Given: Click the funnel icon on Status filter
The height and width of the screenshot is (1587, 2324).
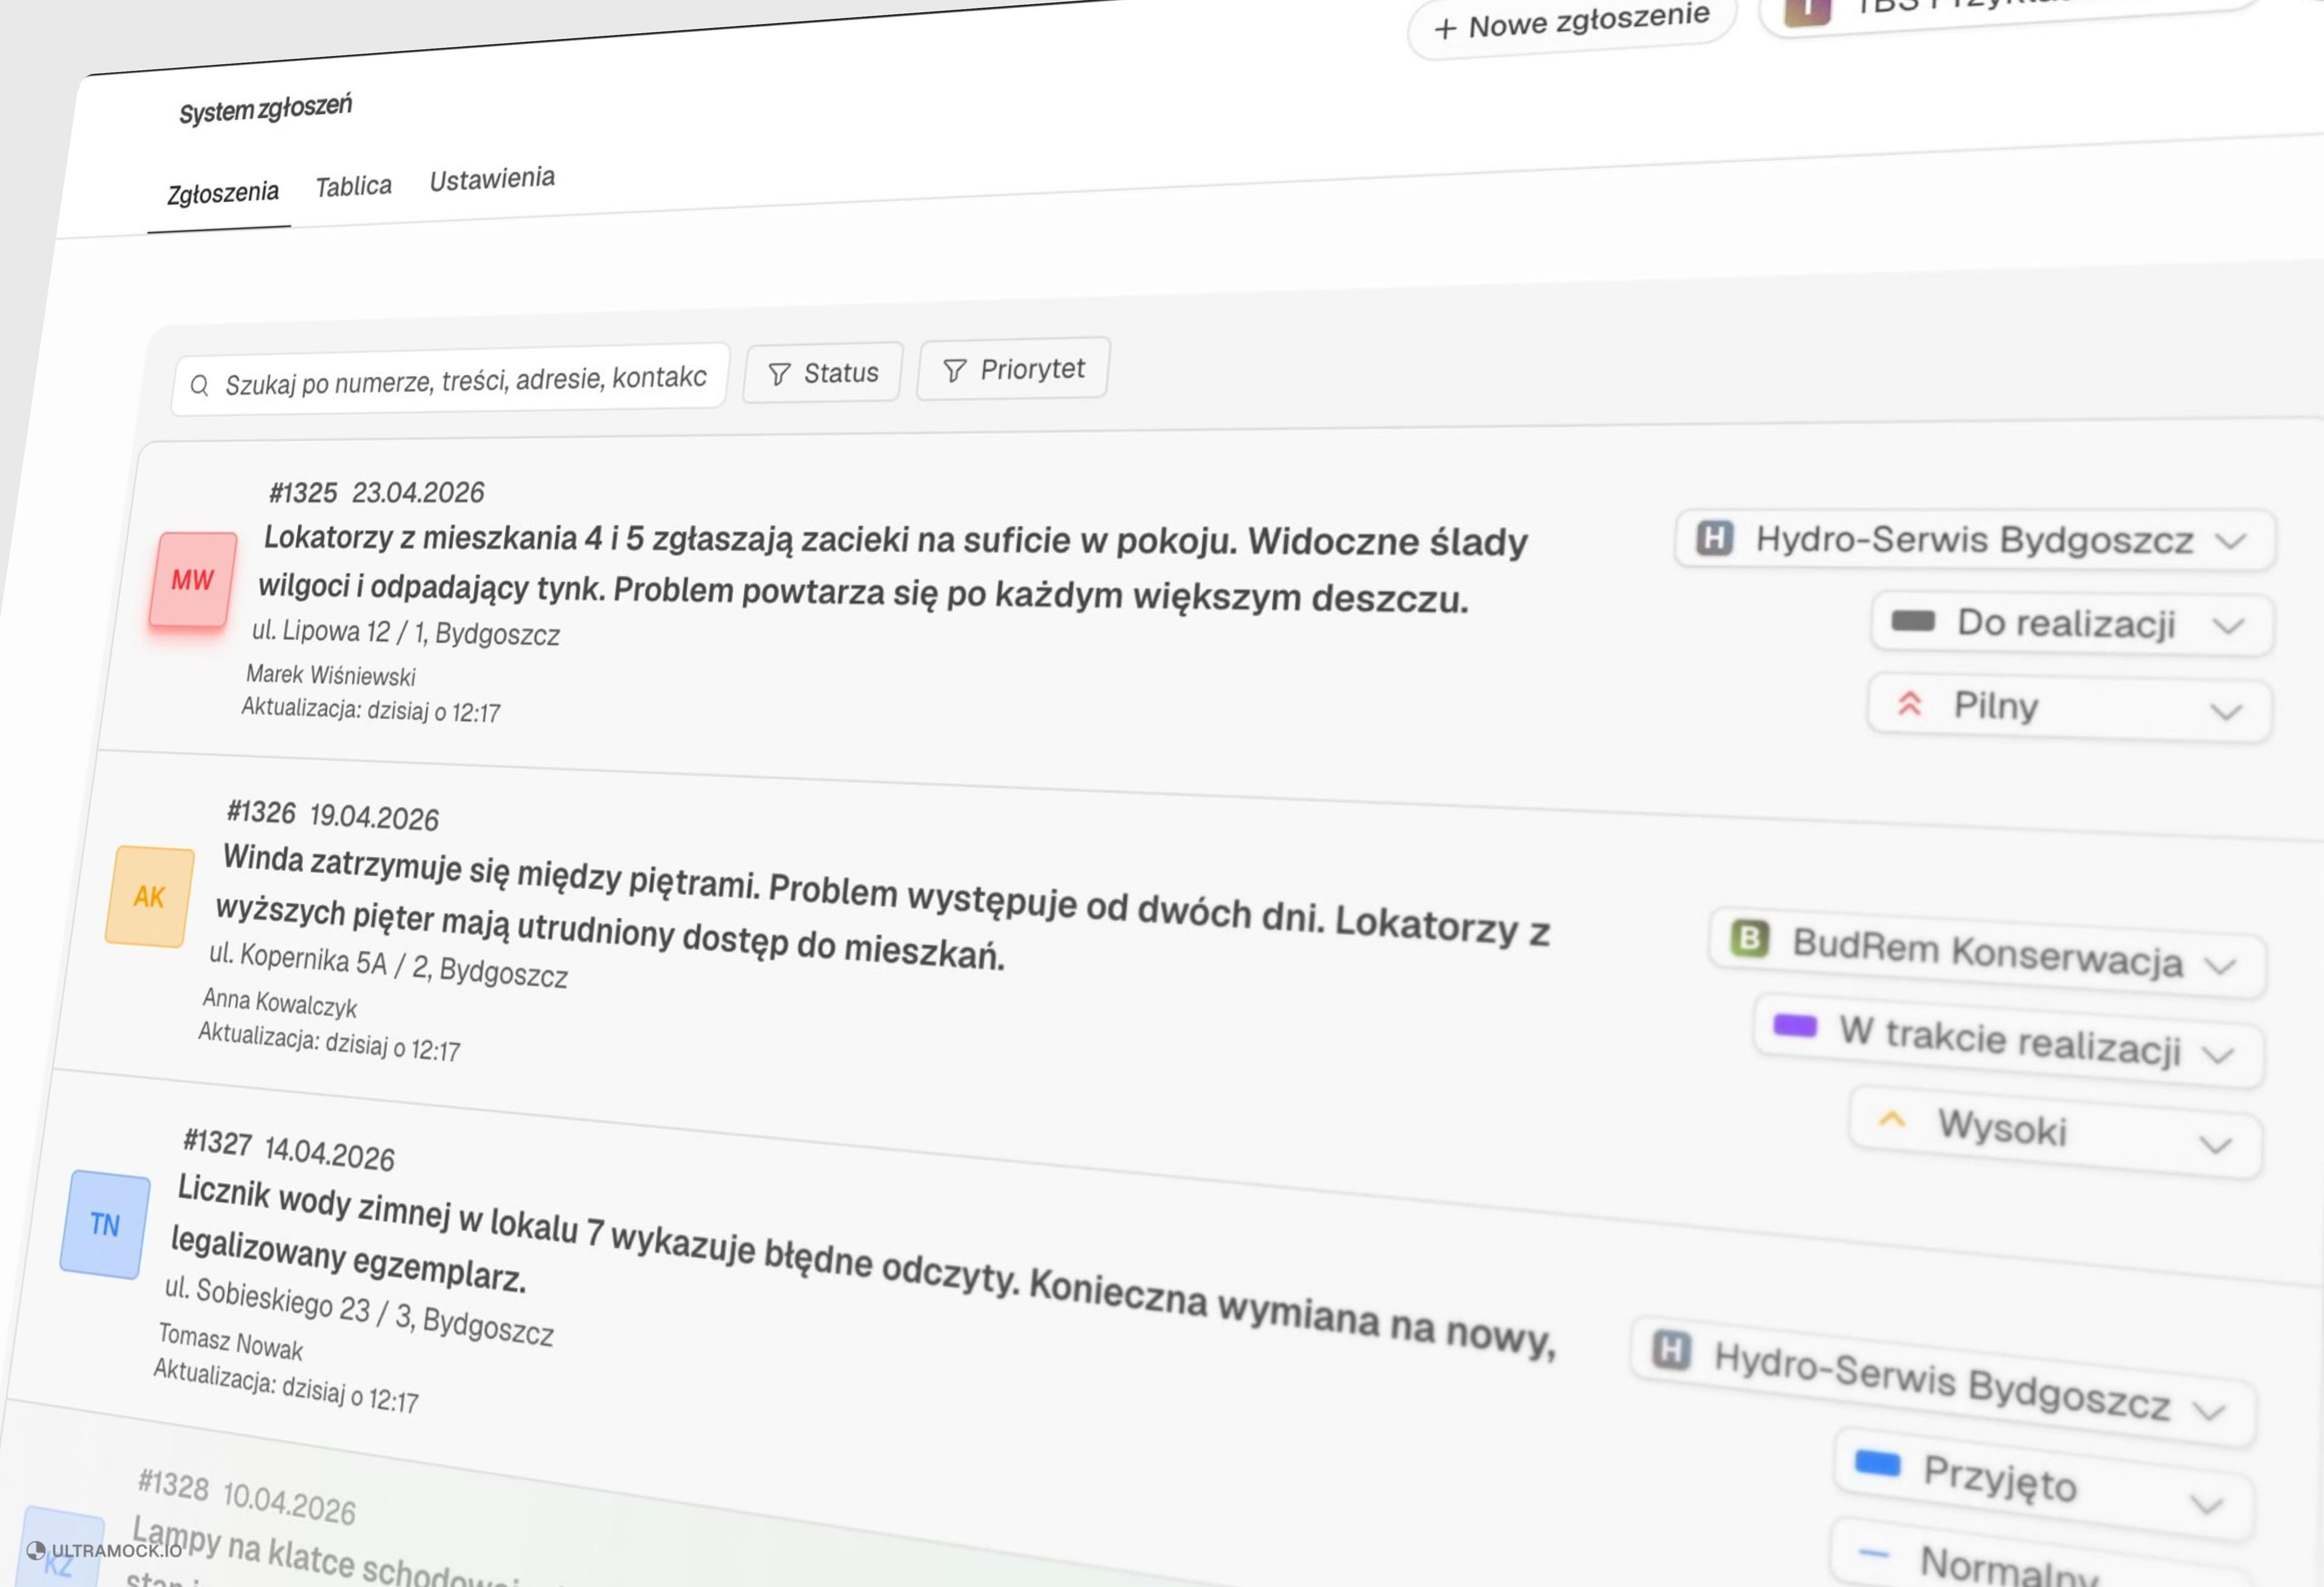Looking at the screenshot, I should pyautogui.click(x=779, y=374).
